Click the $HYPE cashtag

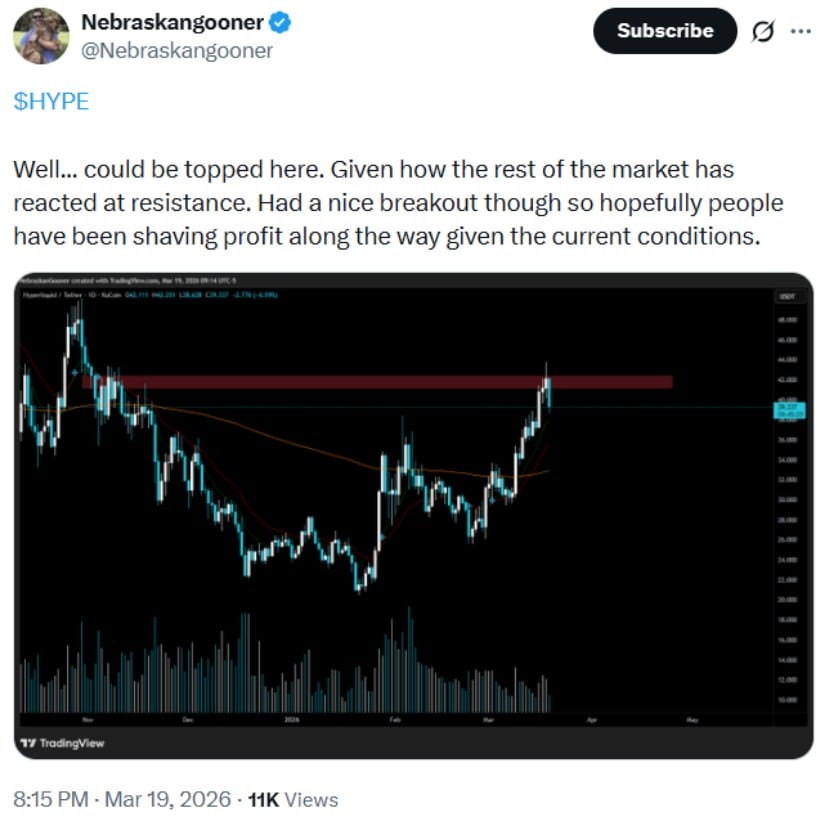[51, 102]
